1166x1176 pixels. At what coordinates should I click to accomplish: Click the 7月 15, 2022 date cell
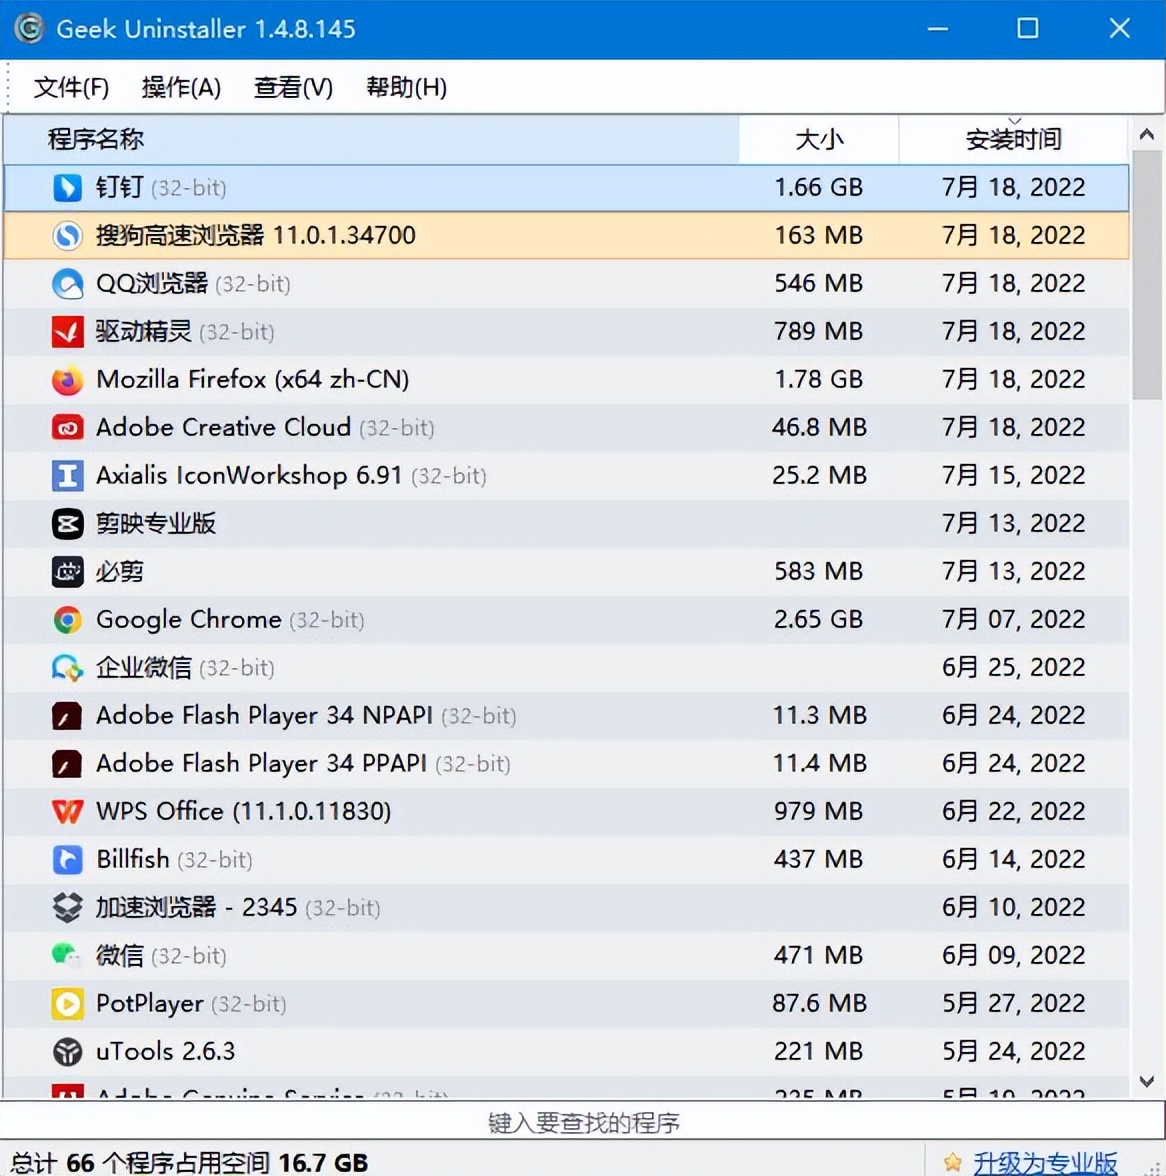pos(1014,476)
